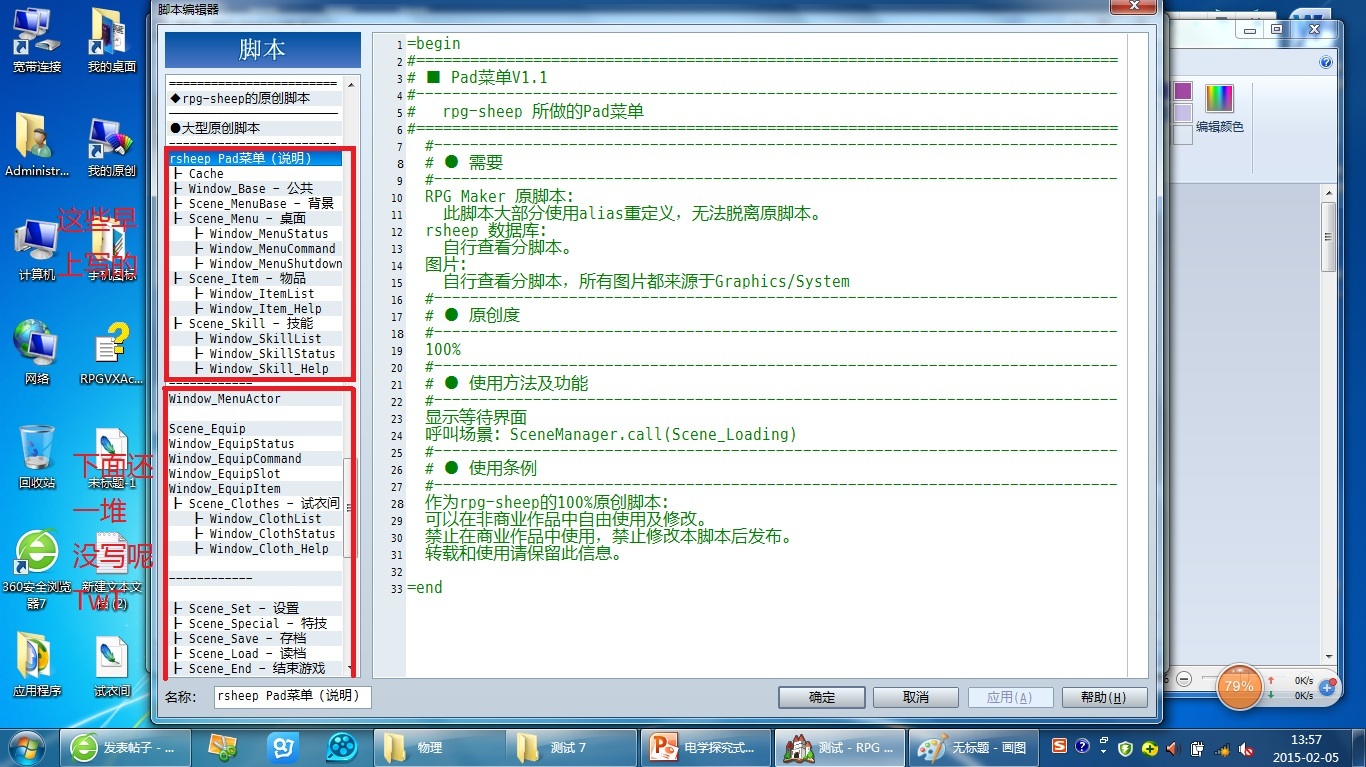Select Scene_Item - 物品 script
The height and width of the screenshot is (767, 1366).
point(255,278)
